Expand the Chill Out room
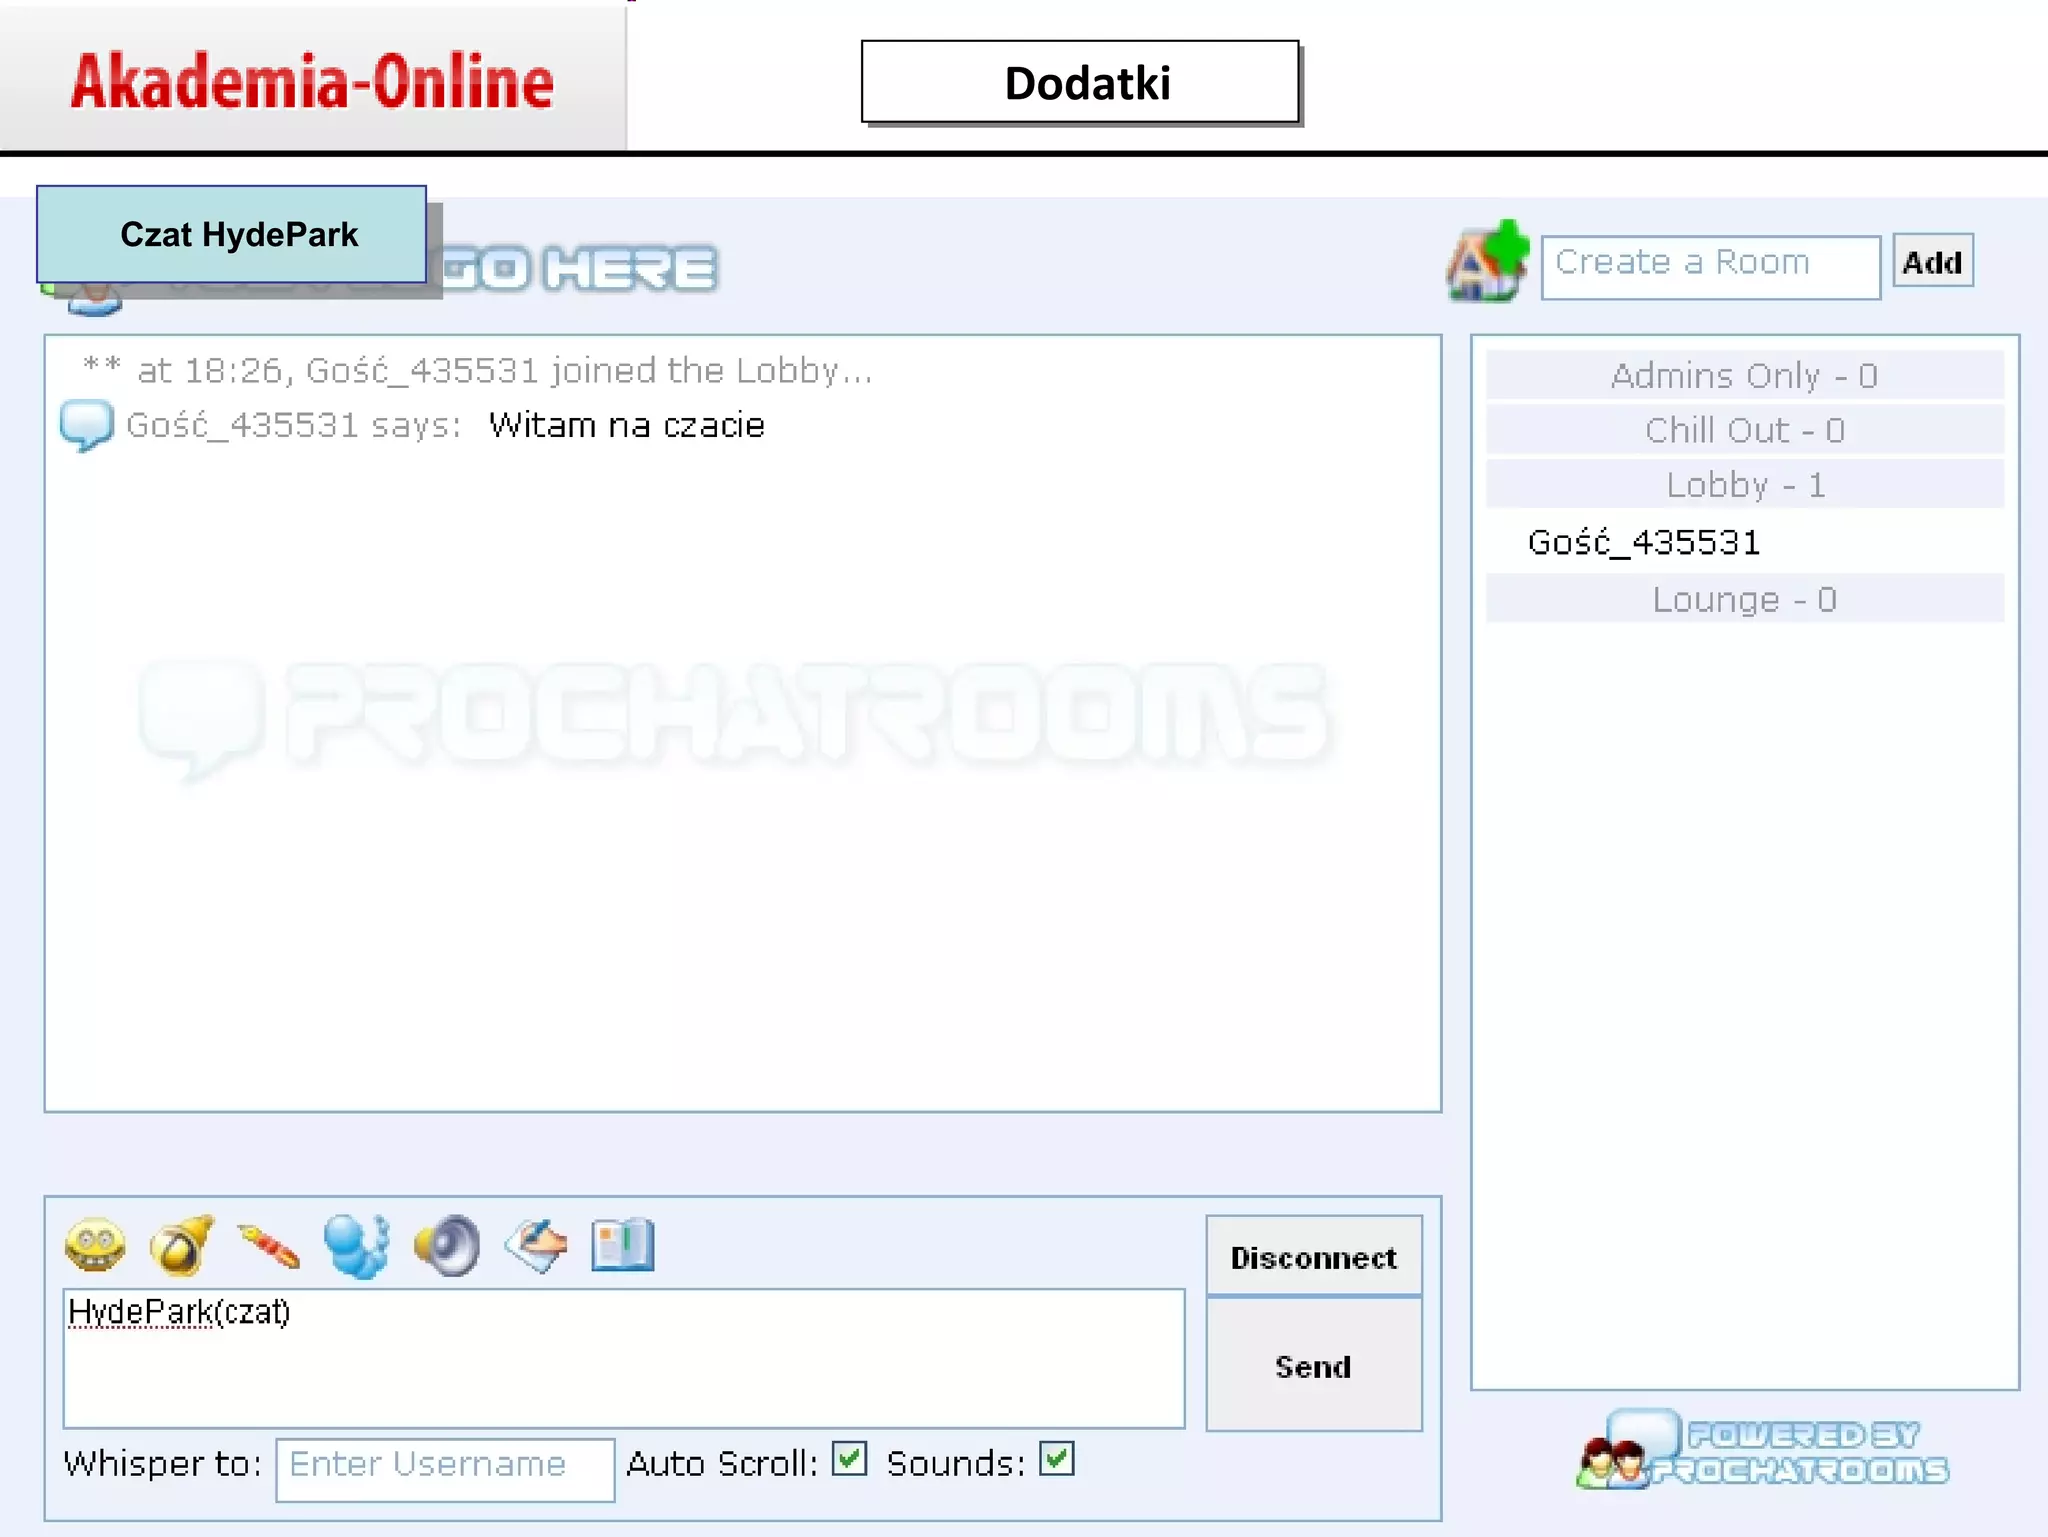2048x1537 pixels. [x=1744, y=431]
